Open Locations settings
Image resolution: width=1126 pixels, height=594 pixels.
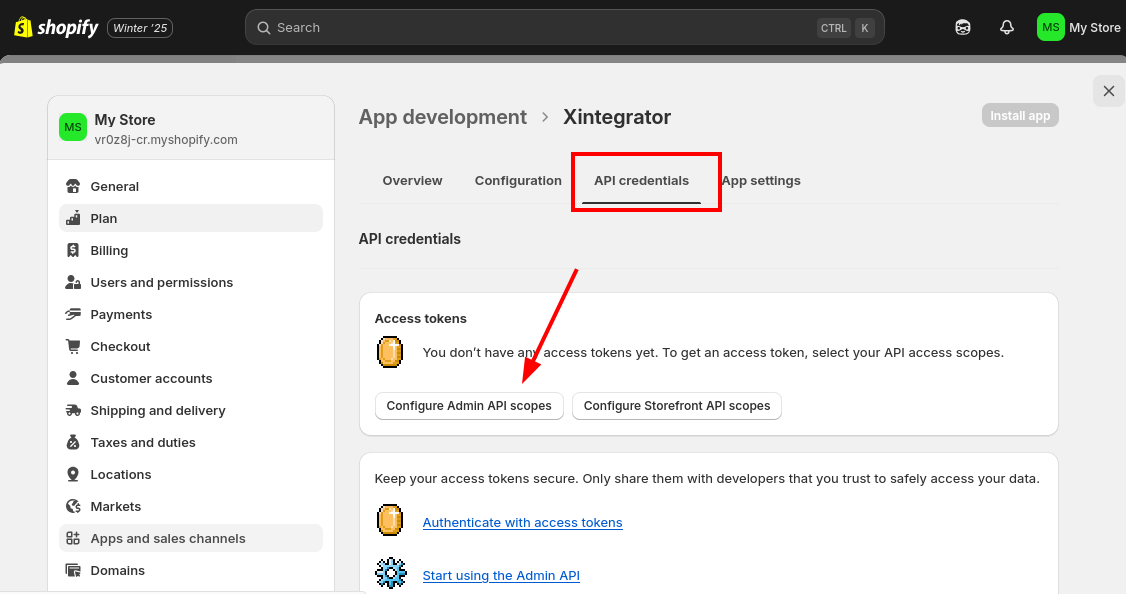coord(191,474)
